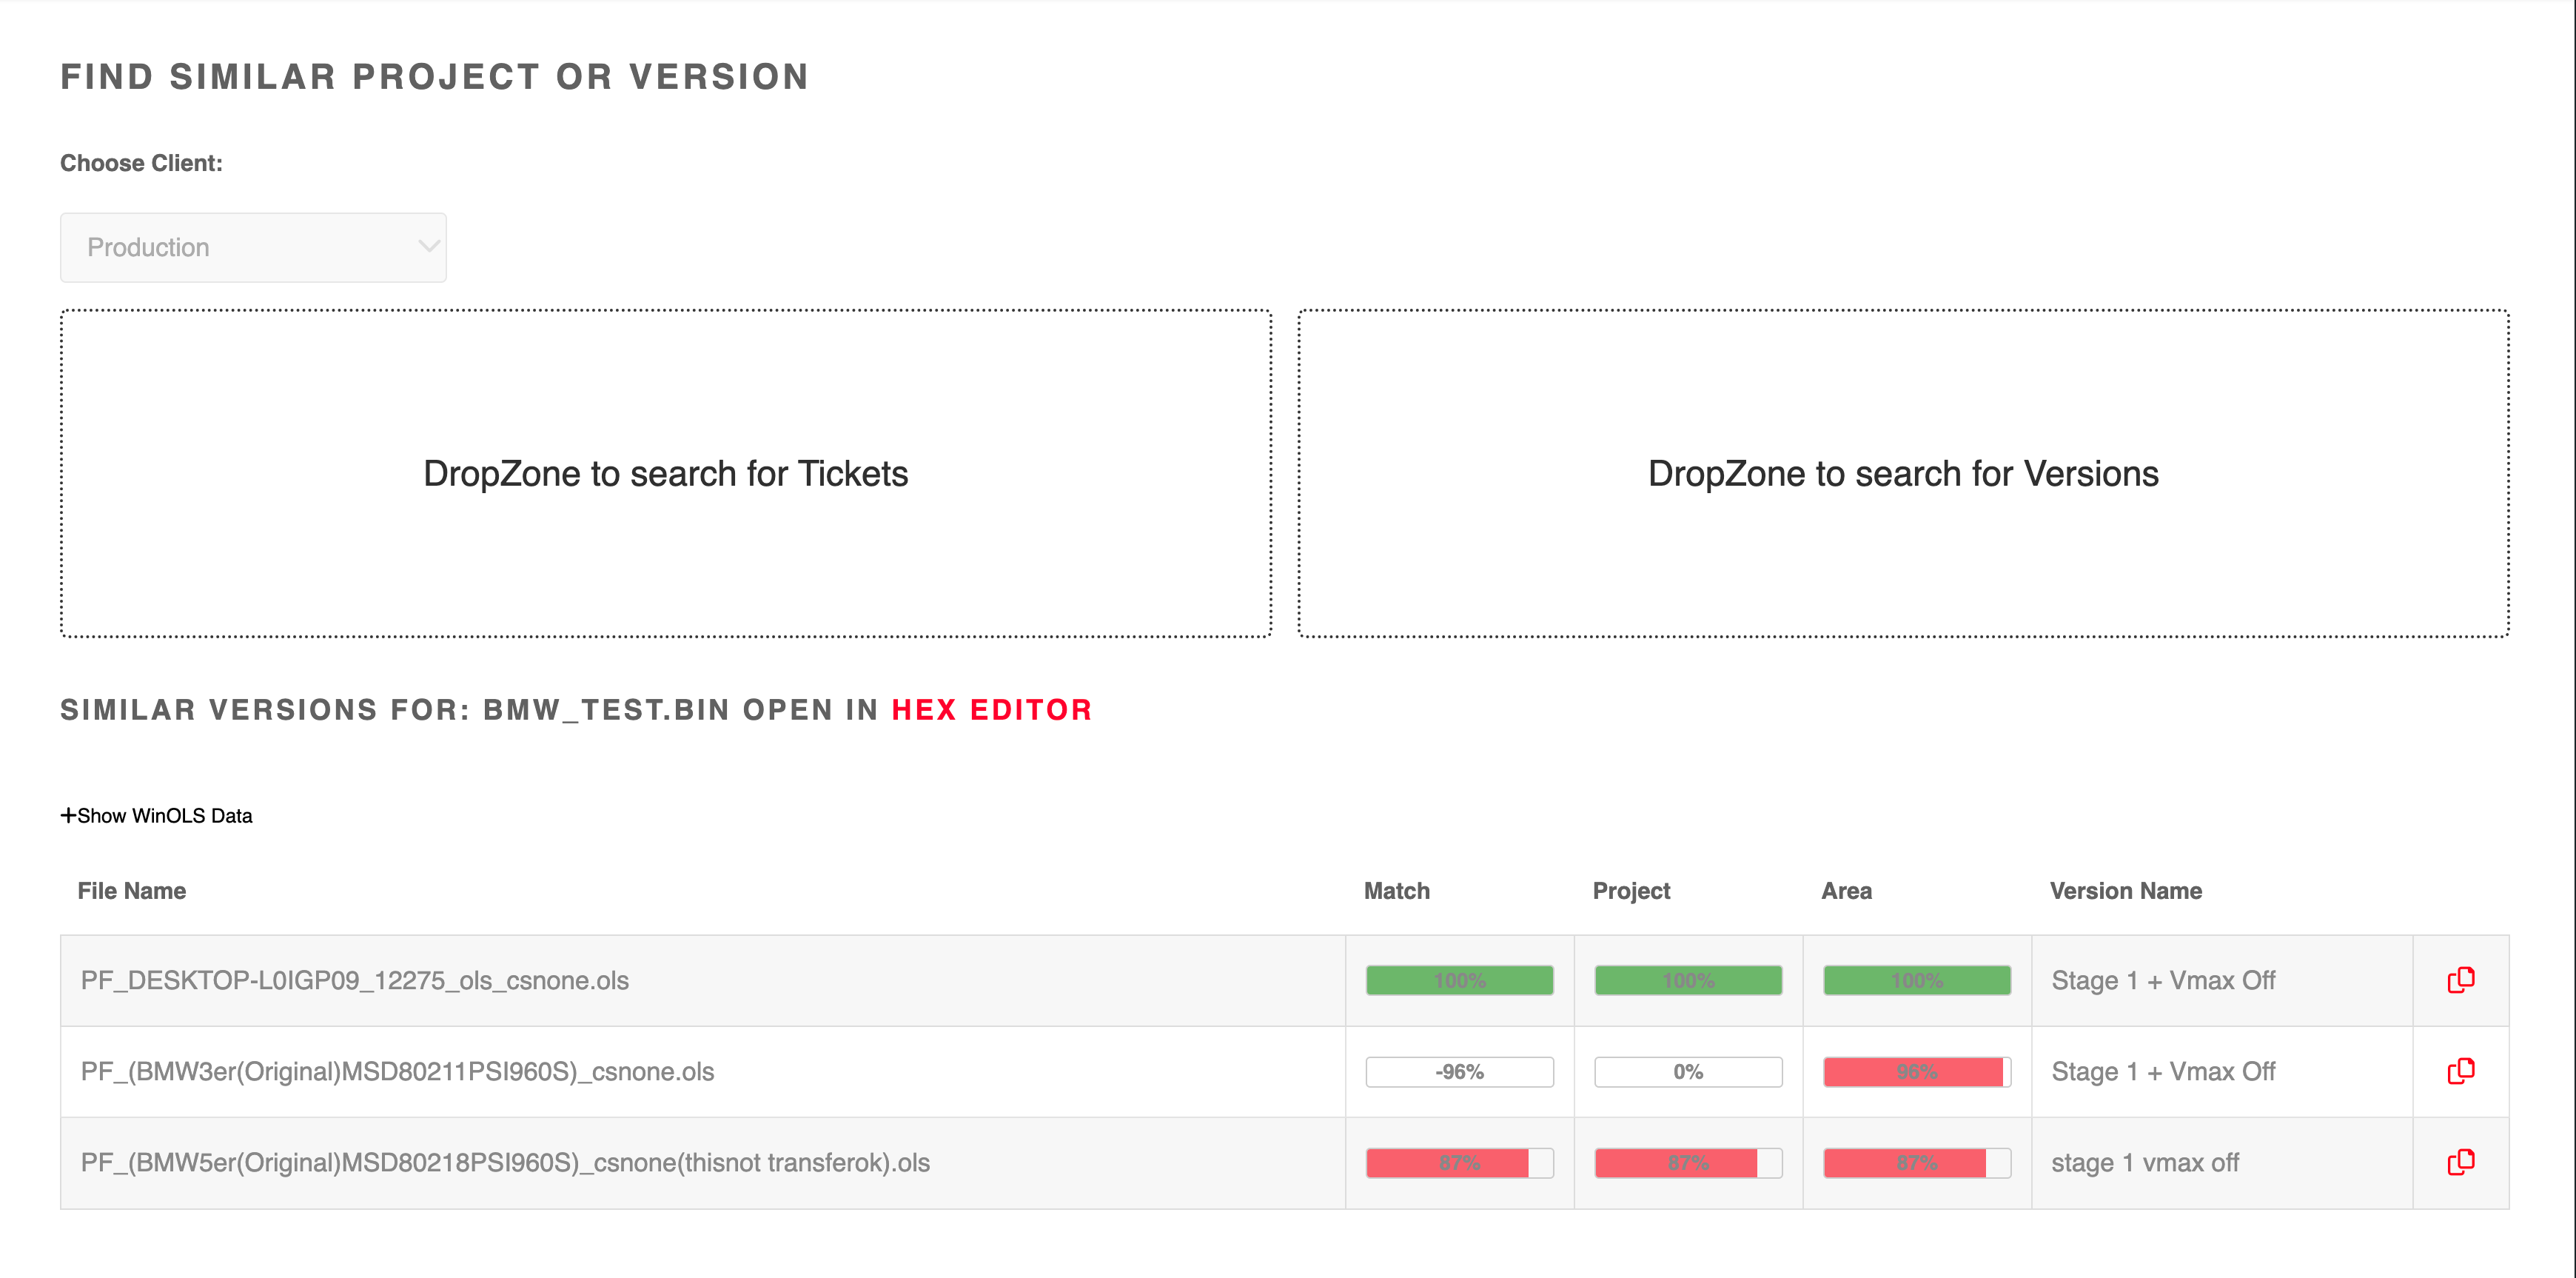This screenshot has width=2576, height=1278.
Task: Click the Version Name column header
Action: [x=2125, y=890]
